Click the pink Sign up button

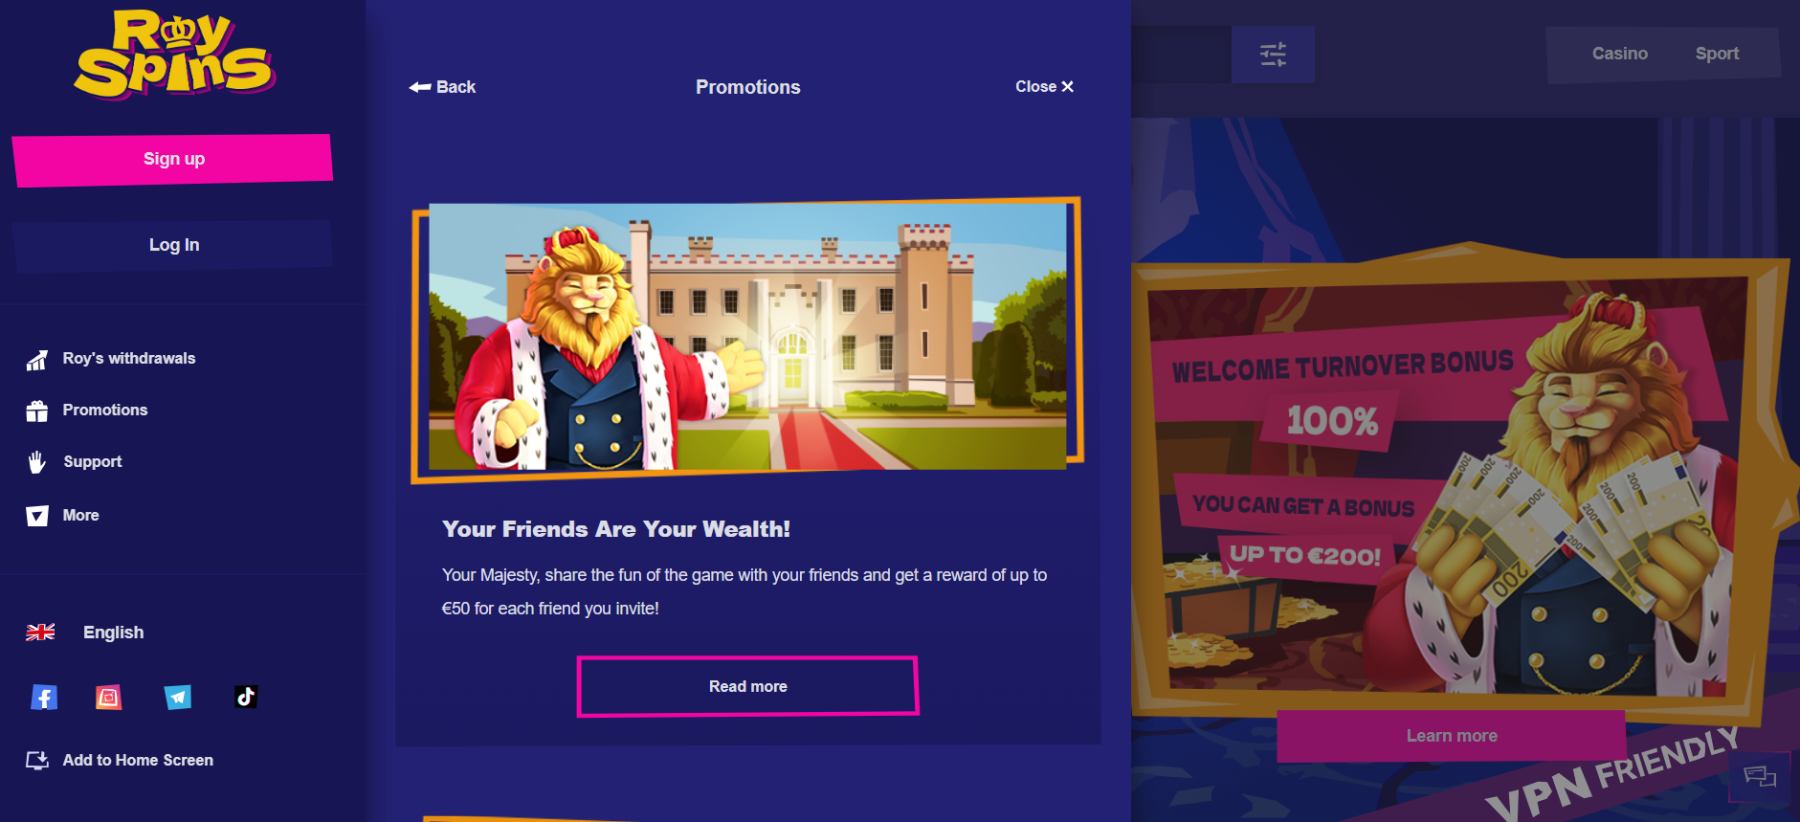(x=173, y=159)
